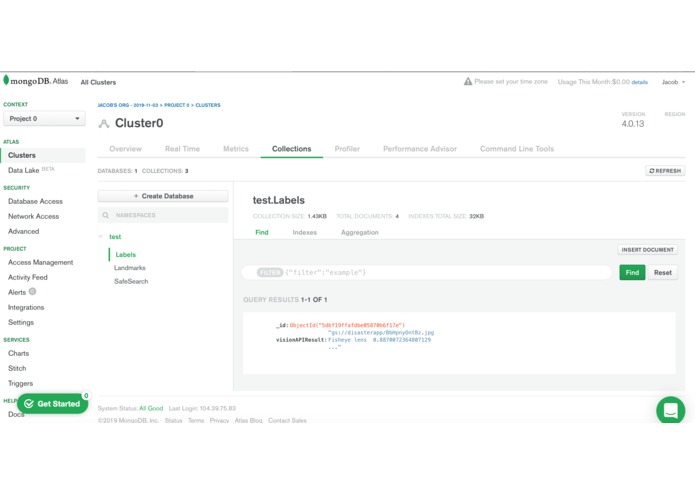Click the Get Started button

coord(53,404)
